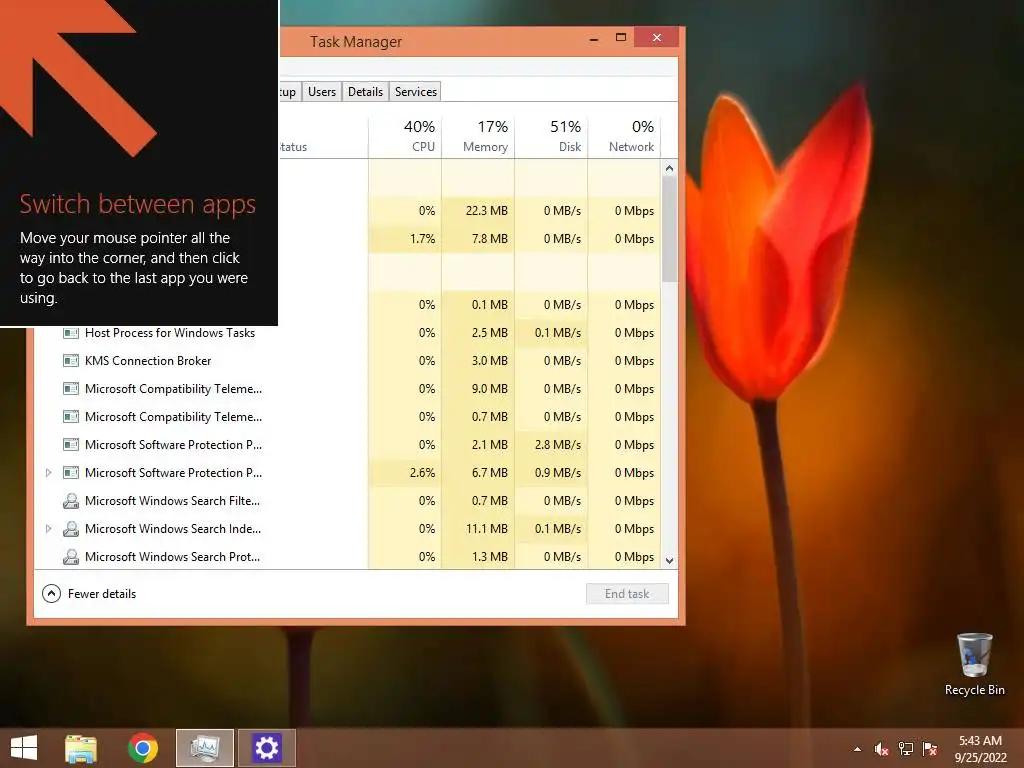Screen dimensions: 1024x768
Task: Select Microsoft Compatibility Telemetry using 0.7 MB
Action: click(347, 417)
